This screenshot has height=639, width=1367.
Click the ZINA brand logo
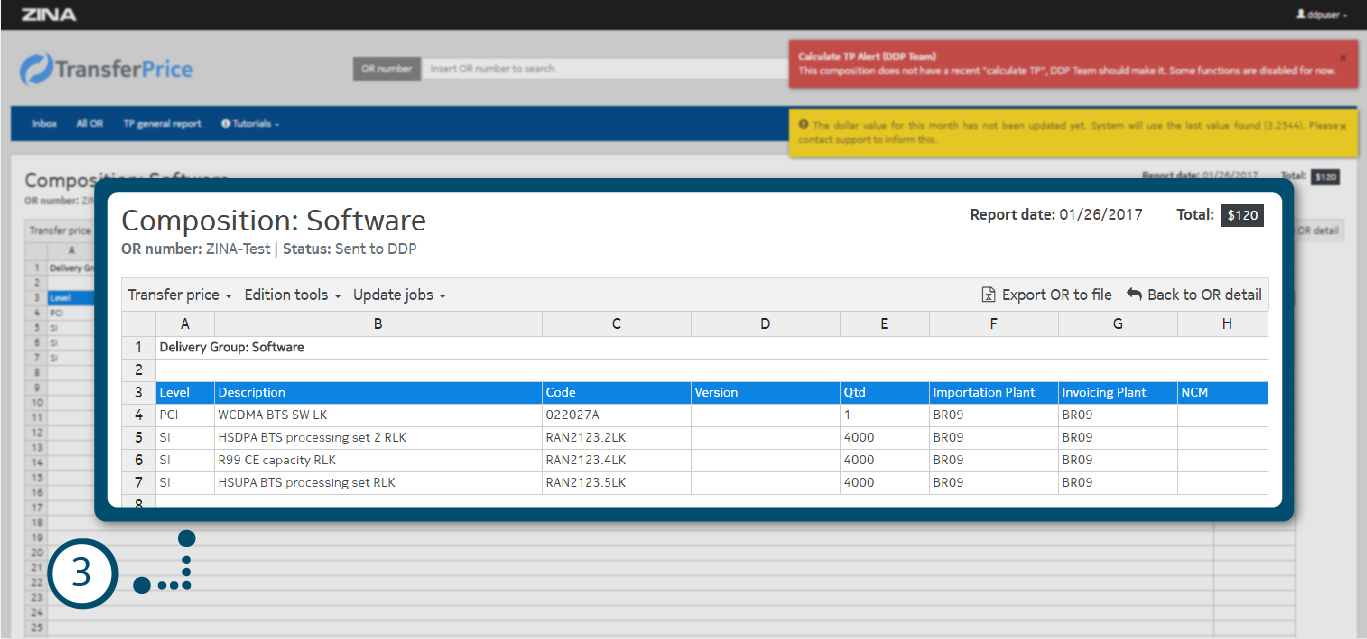point(49,15)
